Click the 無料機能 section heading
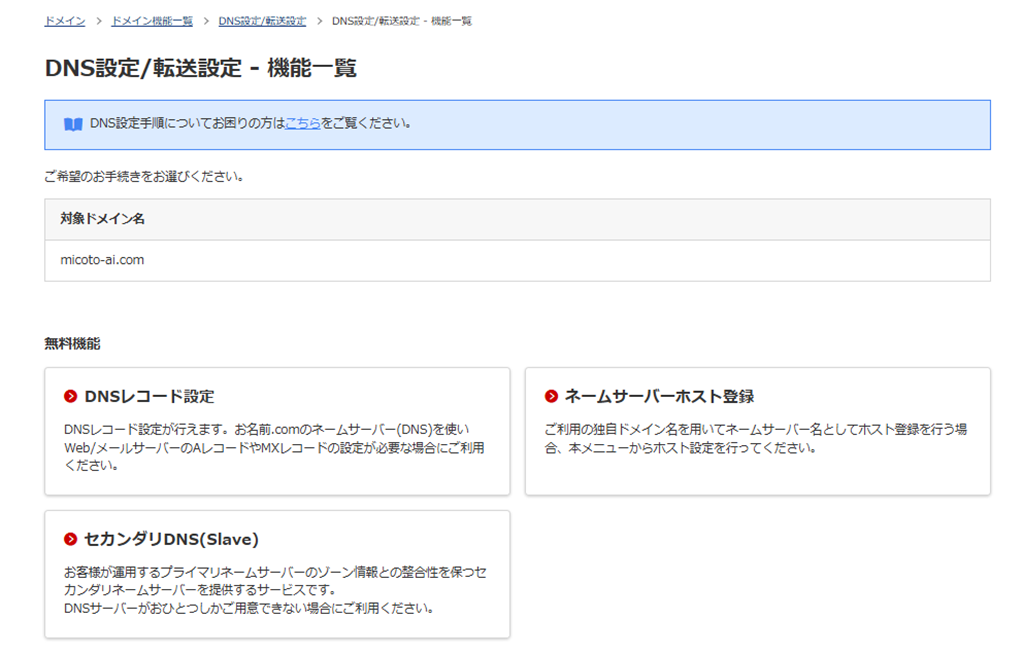Image resolution: width=1023 pixels, height=657 pixels. (x=72, y=343)
